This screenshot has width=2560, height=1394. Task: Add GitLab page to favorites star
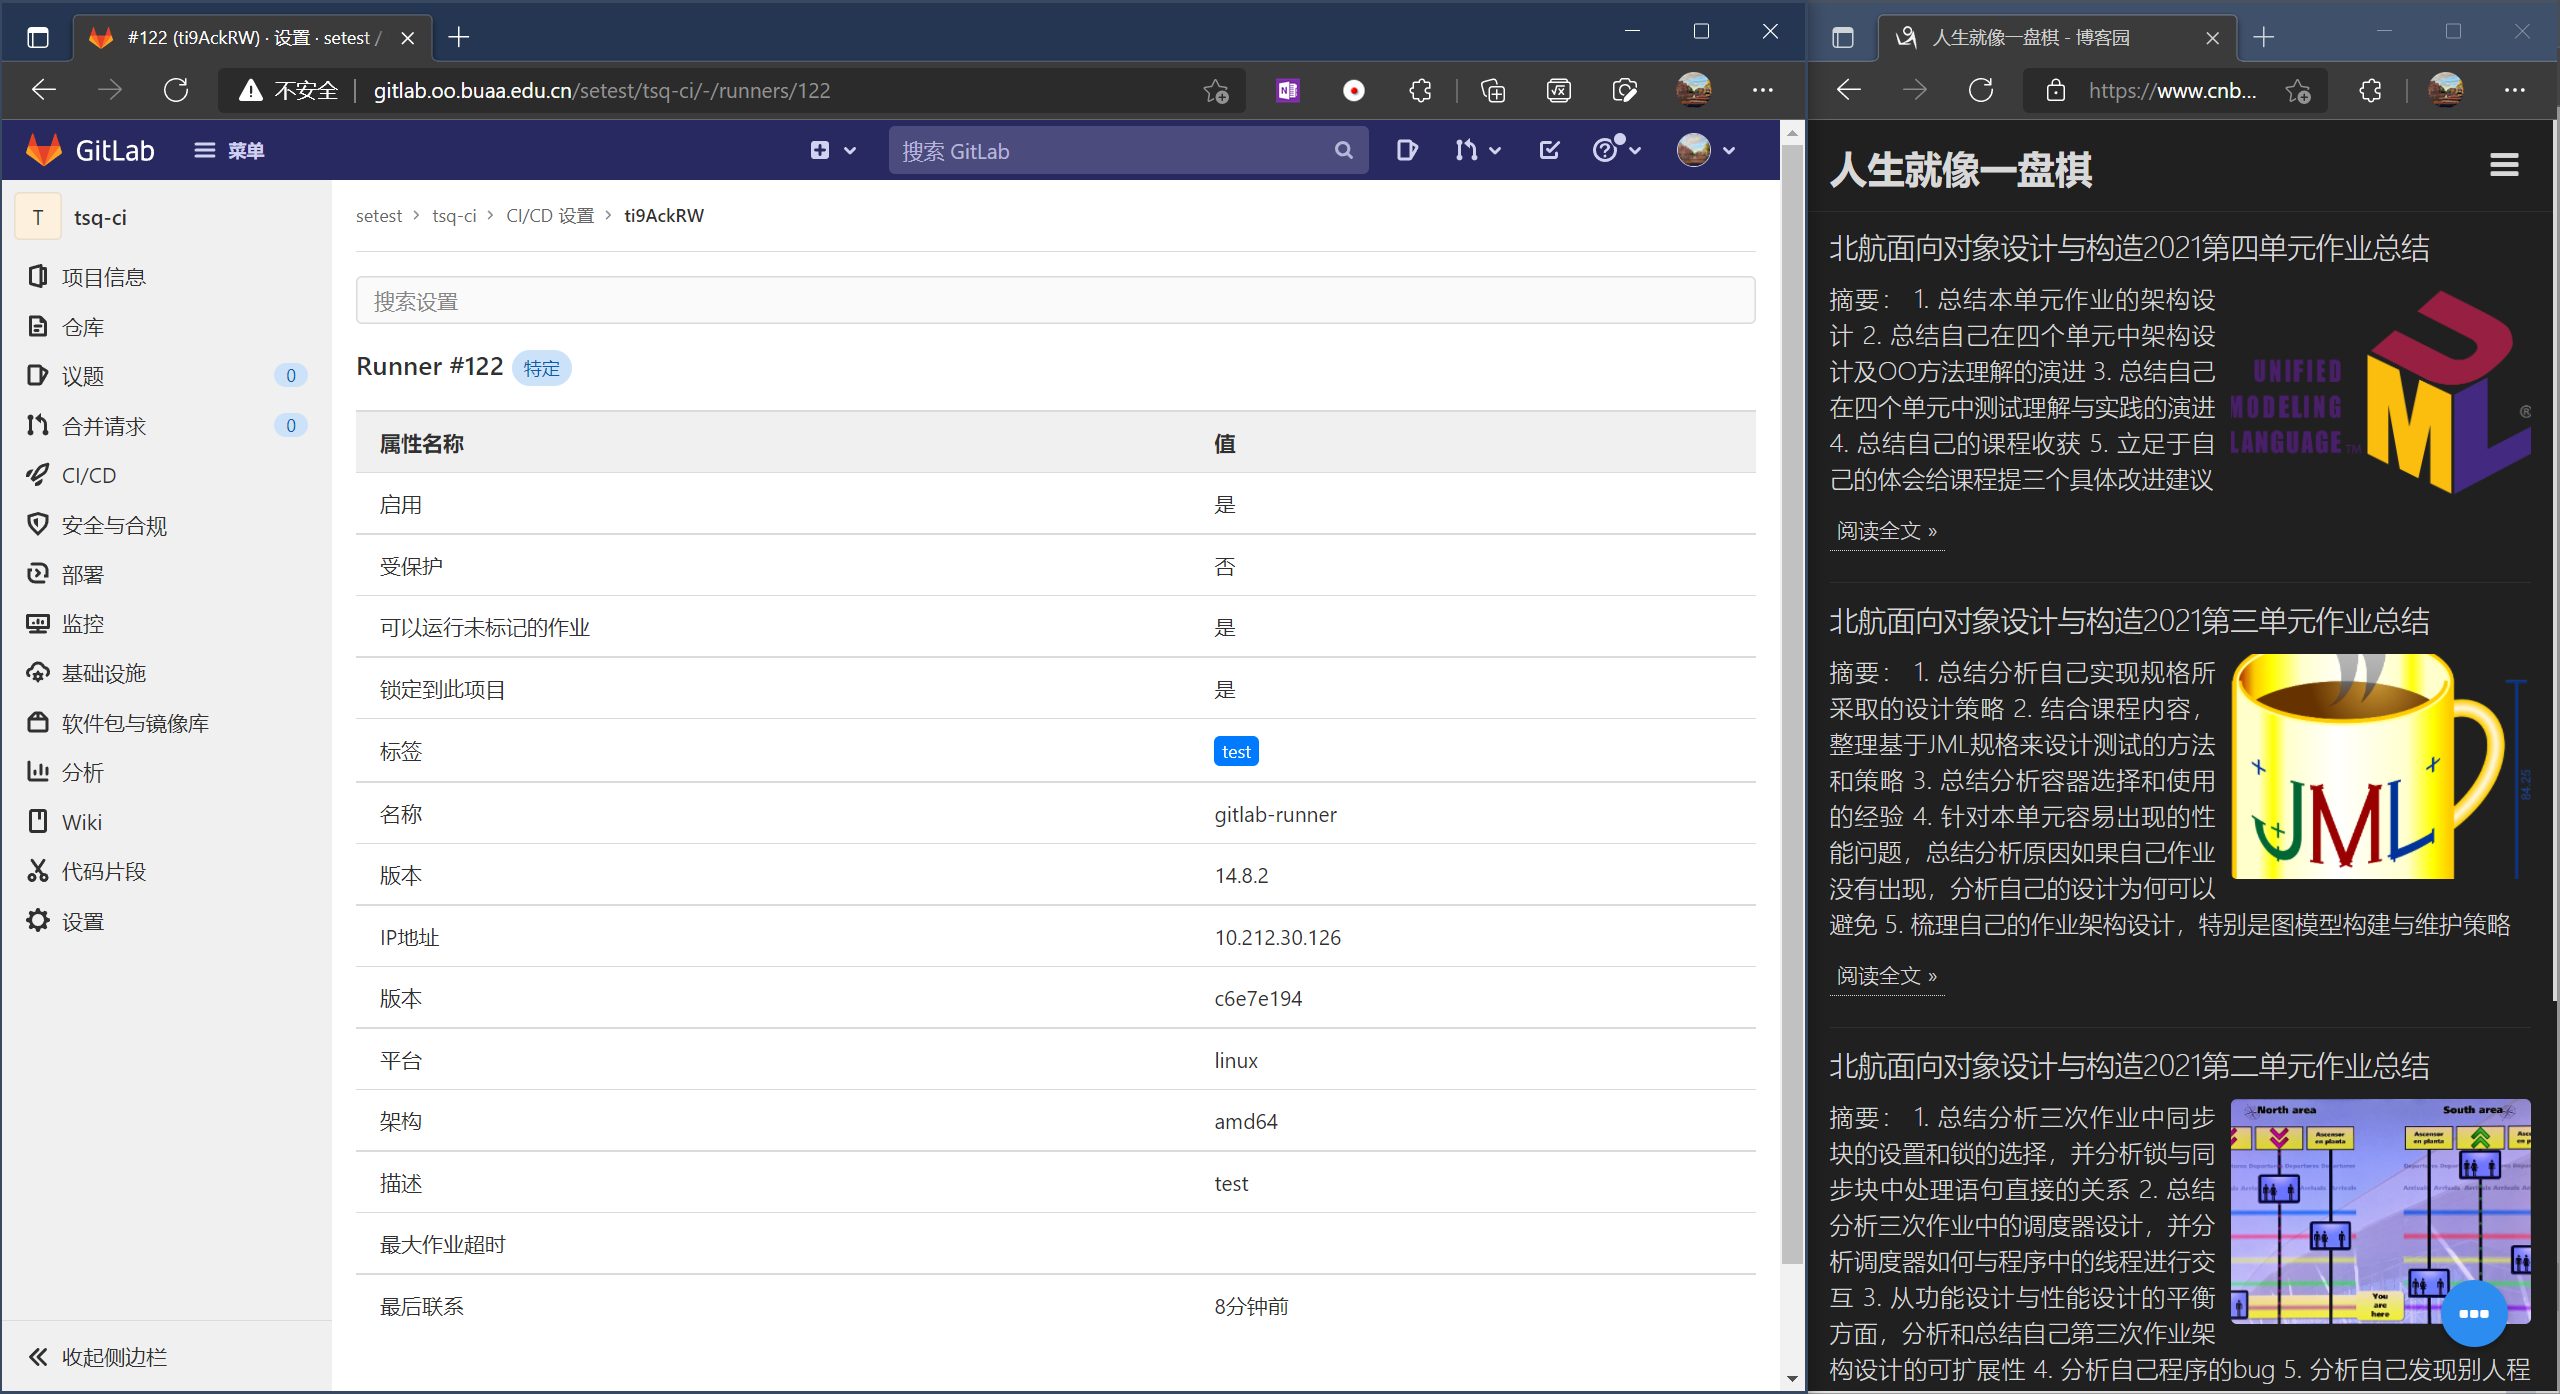[1216, 91]
